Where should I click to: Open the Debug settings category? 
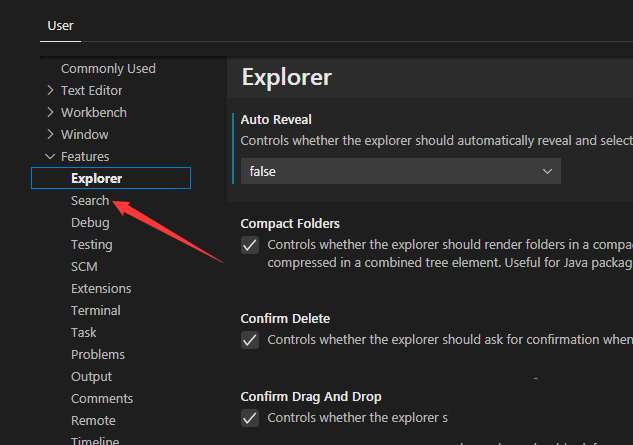[x=90, y=223]
